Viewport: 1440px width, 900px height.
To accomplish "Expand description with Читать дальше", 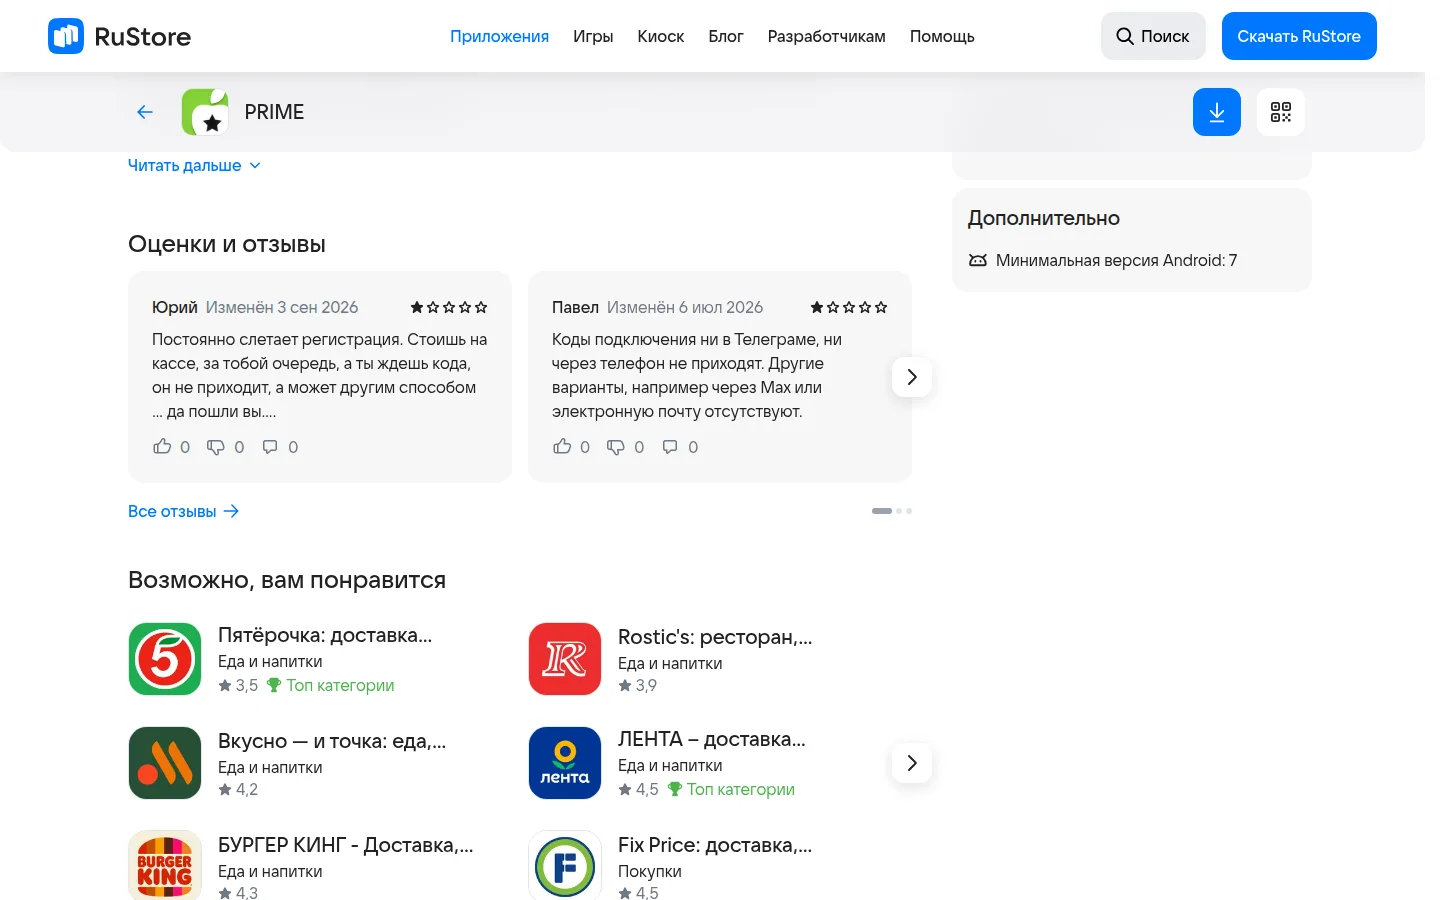I will (194, 165).
